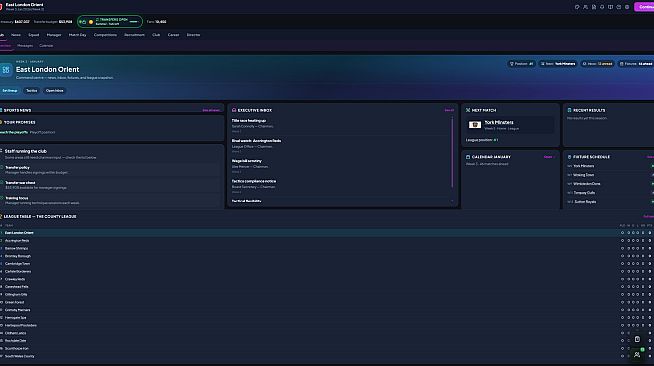This screenshot has width=654, height=366.
Task: Click the Executive Inbox header icon
Action: coord(234,110)
